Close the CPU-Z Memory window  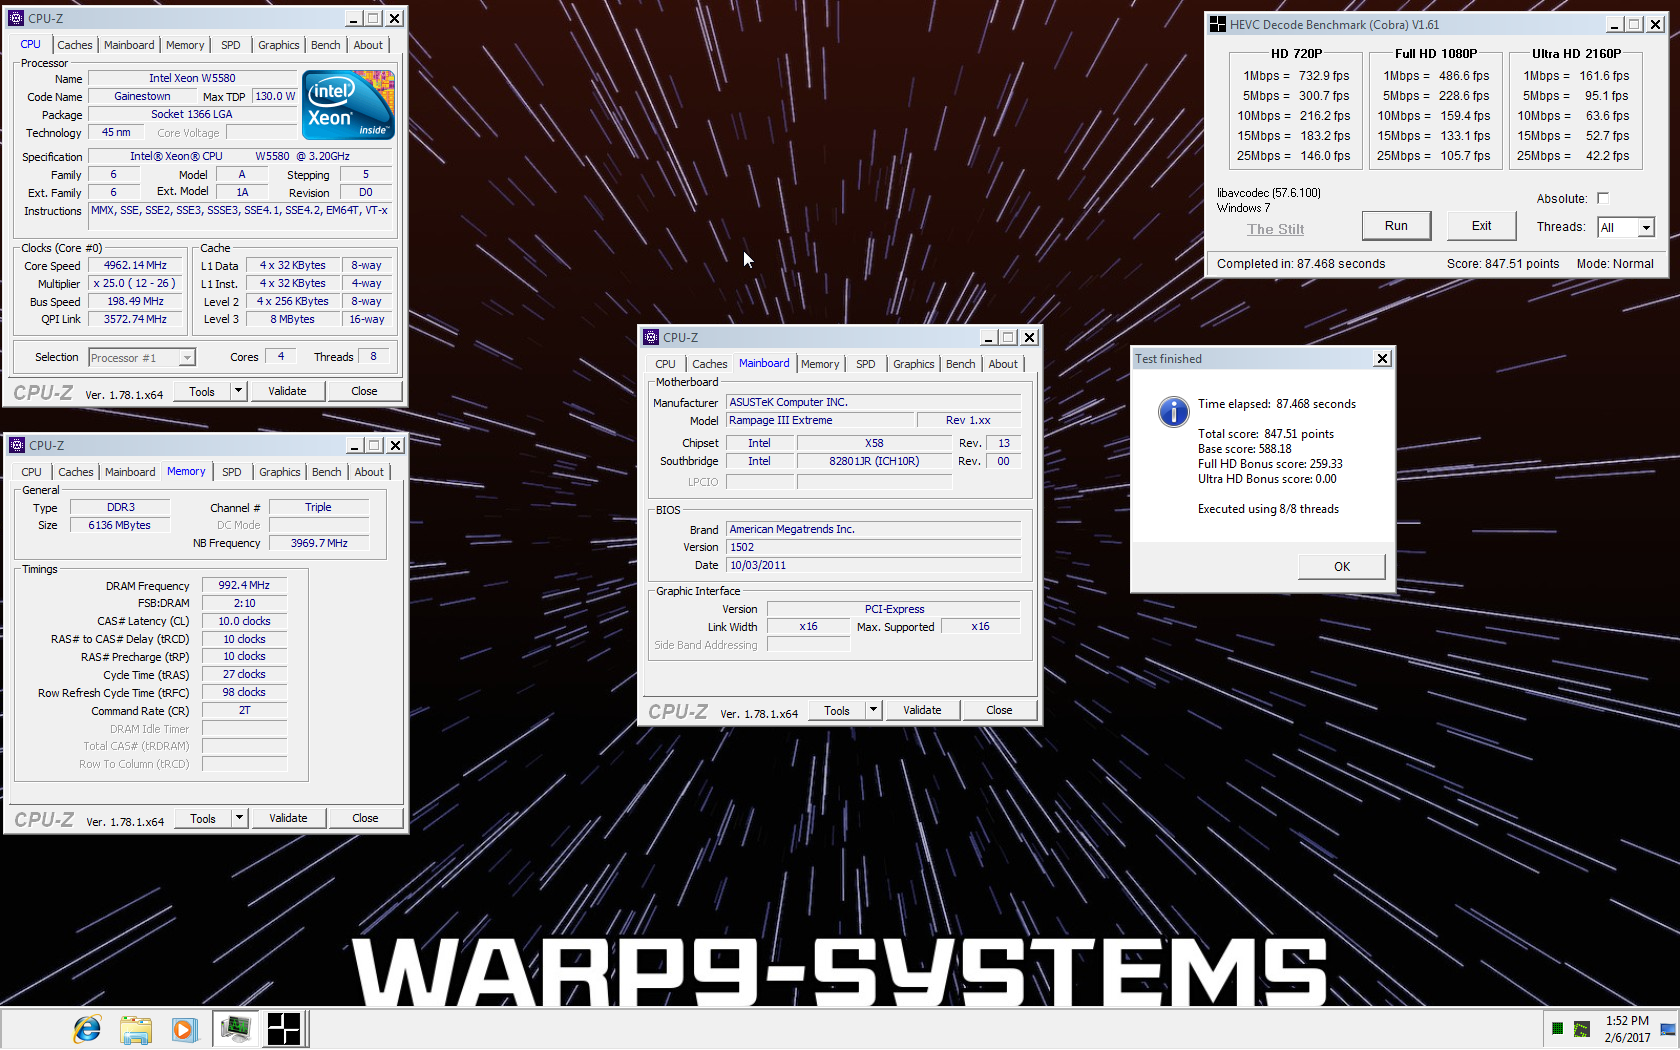point(395,445)
